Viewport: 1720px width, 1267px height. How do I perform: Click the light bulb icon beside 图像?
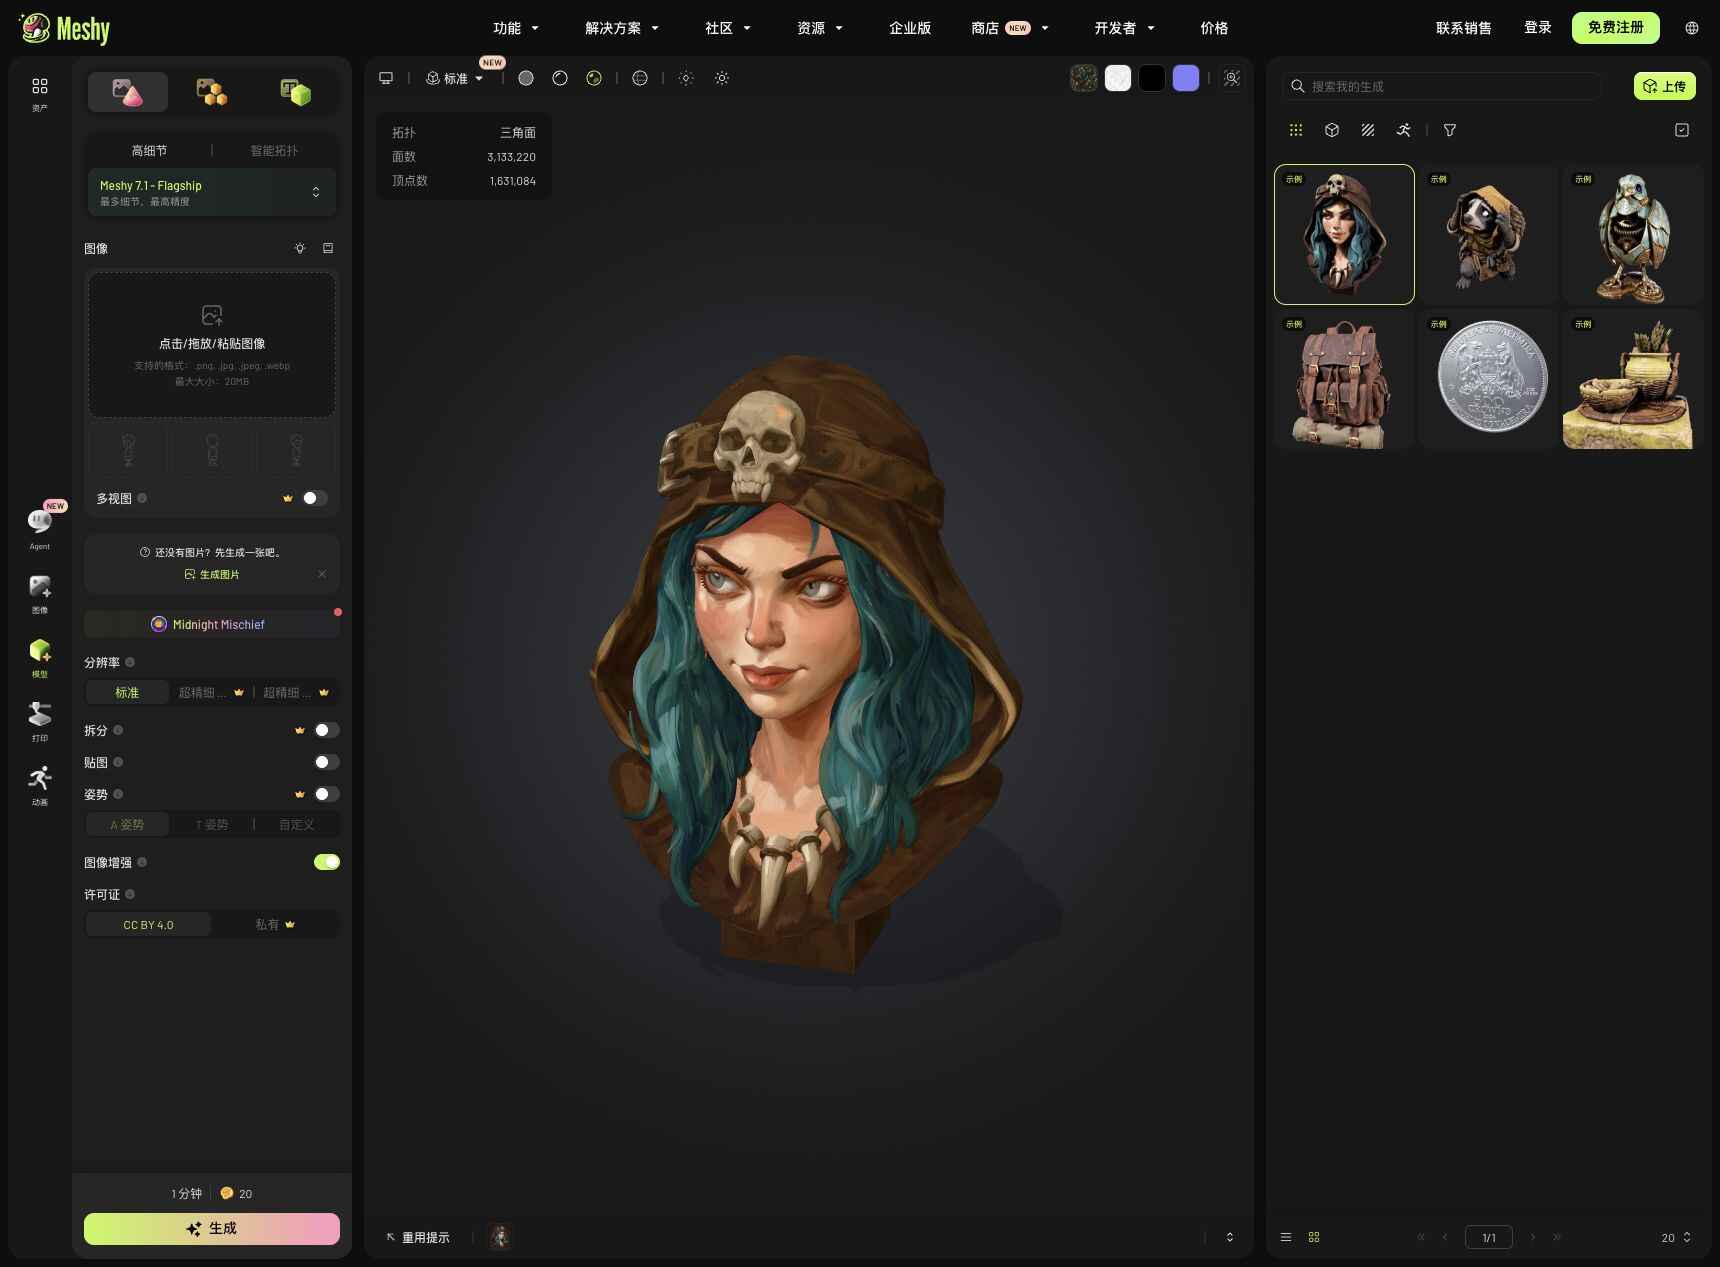tap(300, 248)
